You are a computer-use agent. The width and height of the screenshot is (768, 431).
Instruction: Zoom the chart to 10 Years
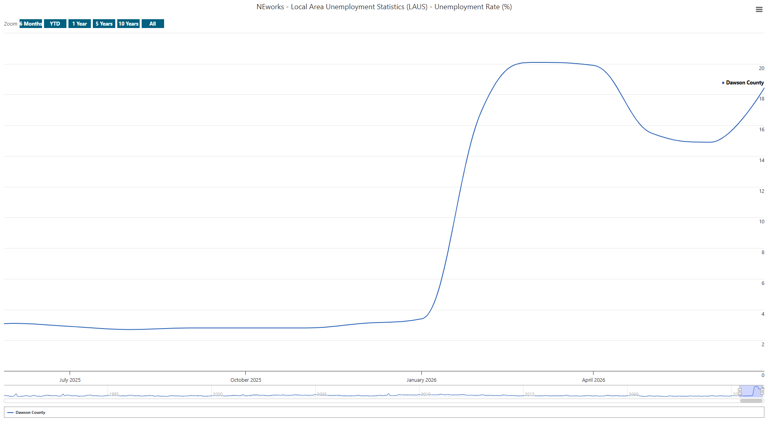(x=128, y=24)
